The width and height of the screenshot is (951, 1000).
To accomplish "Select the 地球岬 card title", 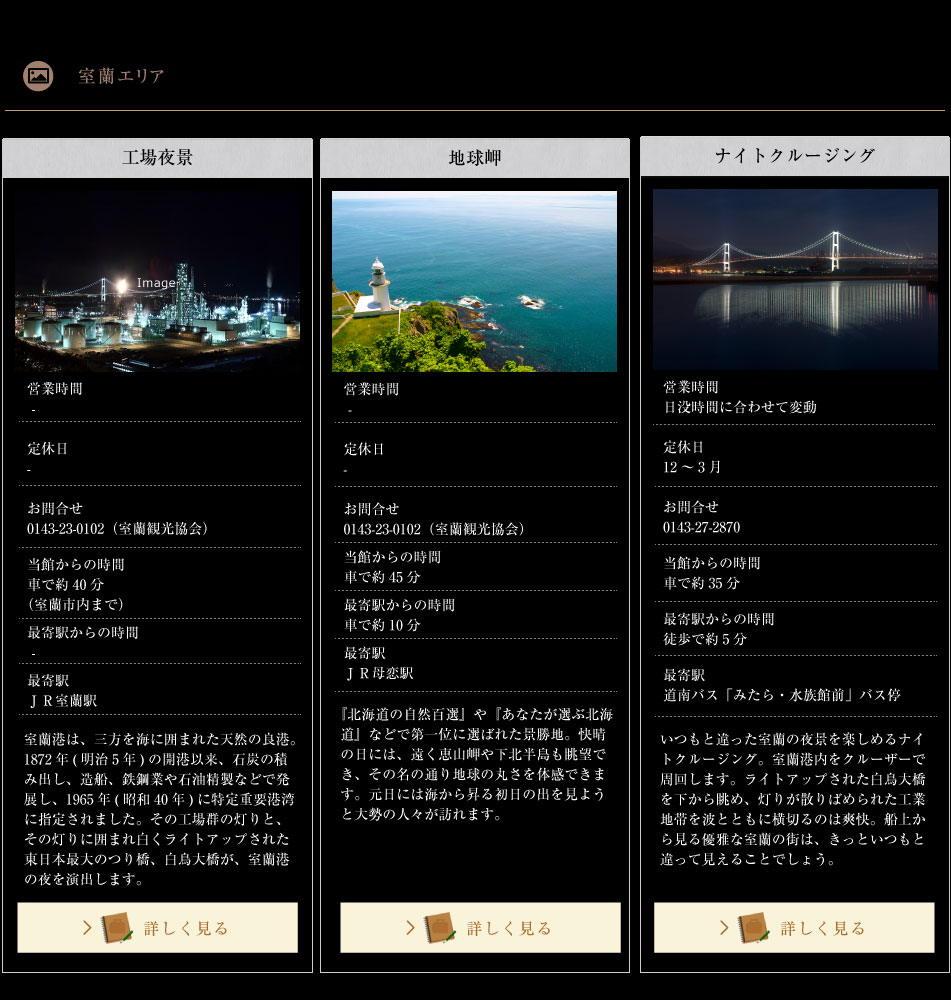I will pyautogui.click(x=475, y=158).
